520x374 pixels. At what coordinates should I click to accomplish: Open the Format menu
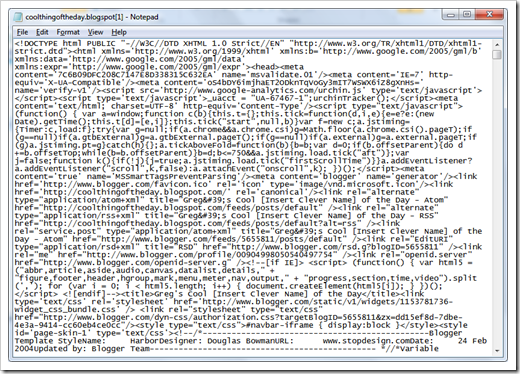point(68,32)
